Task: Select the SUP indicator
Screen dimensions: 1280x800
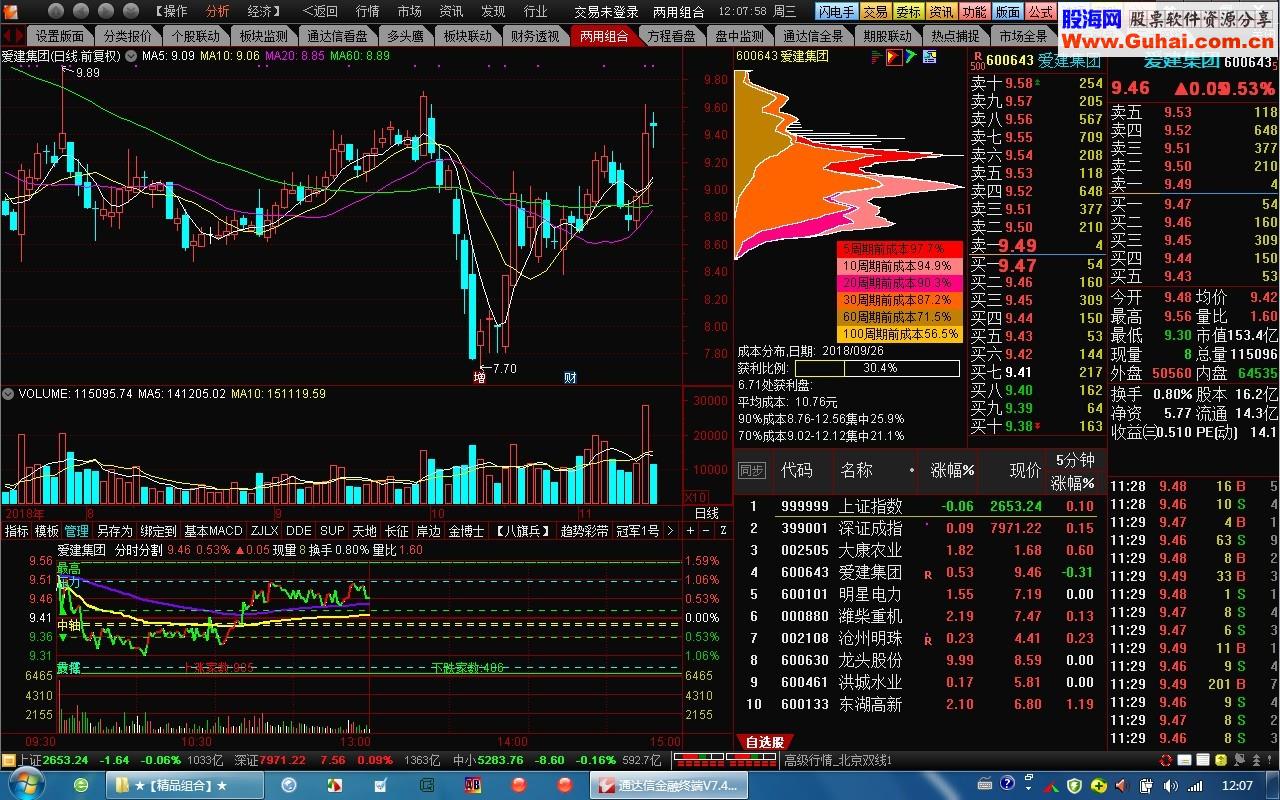Action: pyautogui.click(x=332, y=531)
